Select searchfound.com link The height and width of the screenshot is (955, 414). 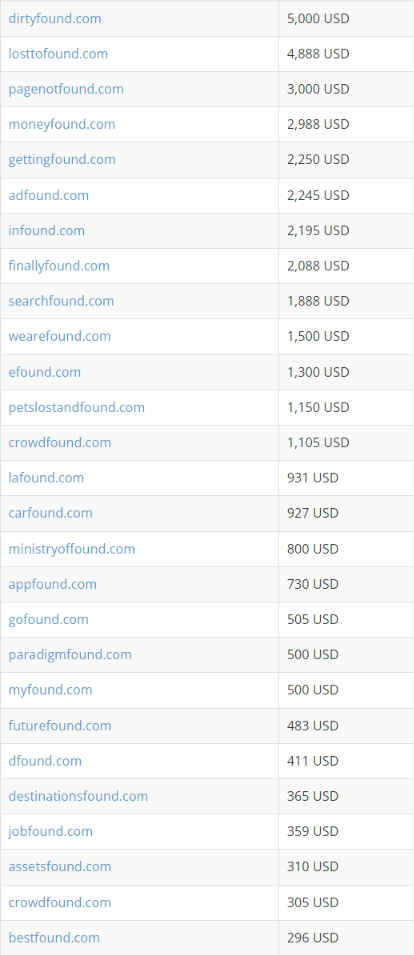click(x=61, y=301)
